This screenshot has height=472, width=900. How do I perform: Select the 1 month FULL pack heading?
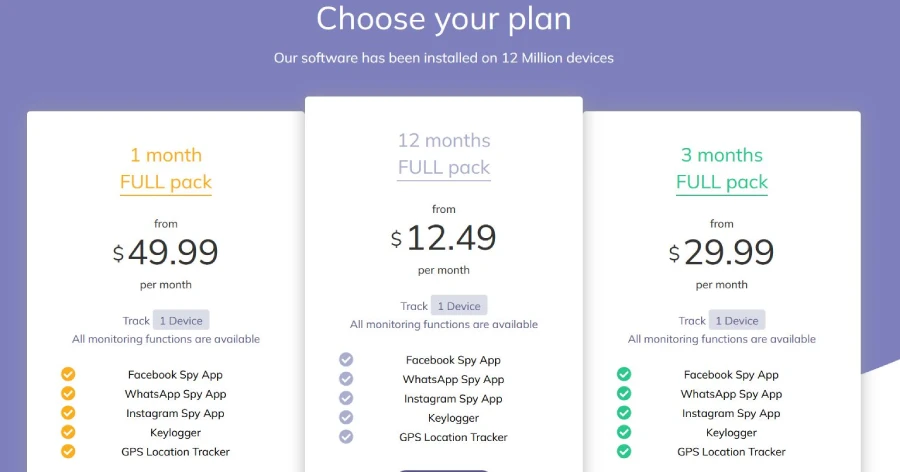(166, 169)
